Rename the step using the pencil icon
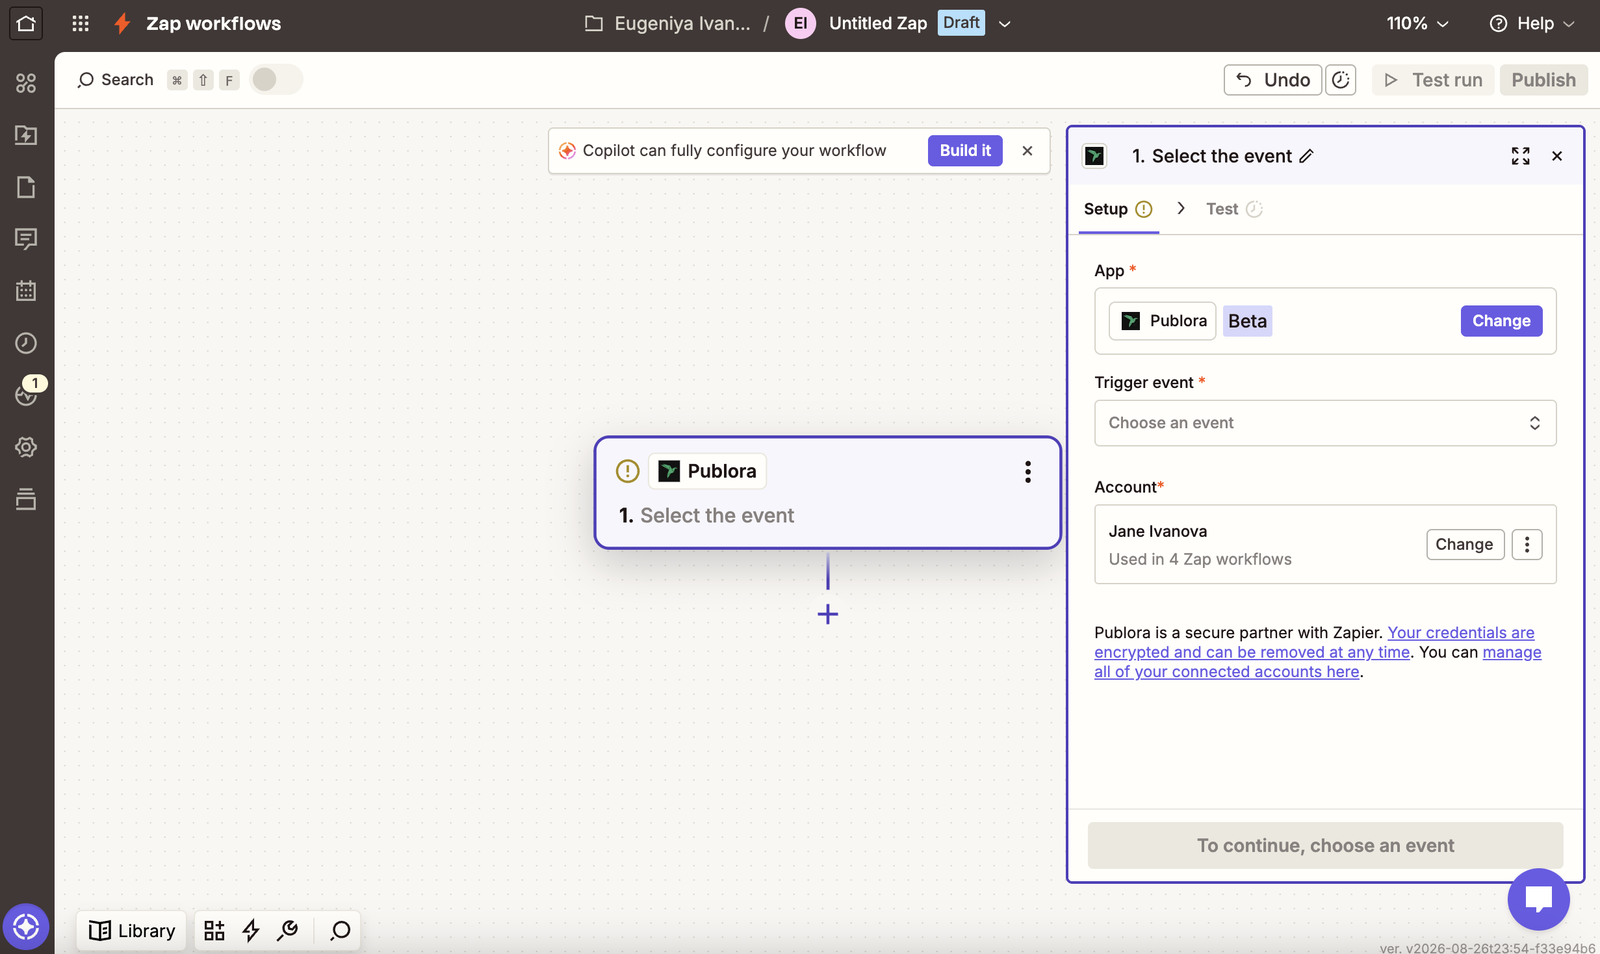 1307,156
